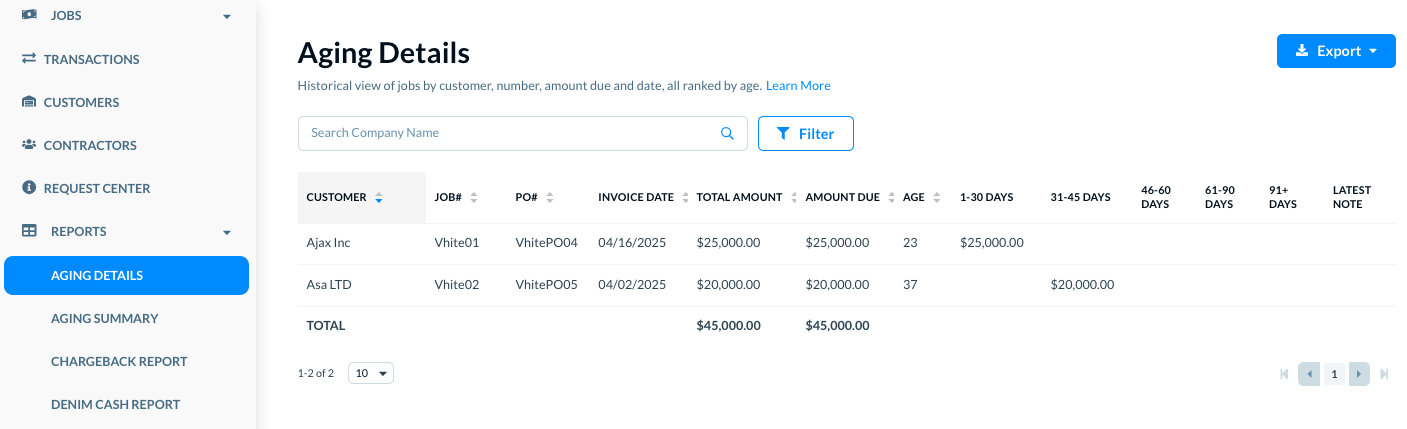The height and width of the screenshot is (429, 1407).
Task: Focus the Search Company Name field
Action: (x=523, y=133)
